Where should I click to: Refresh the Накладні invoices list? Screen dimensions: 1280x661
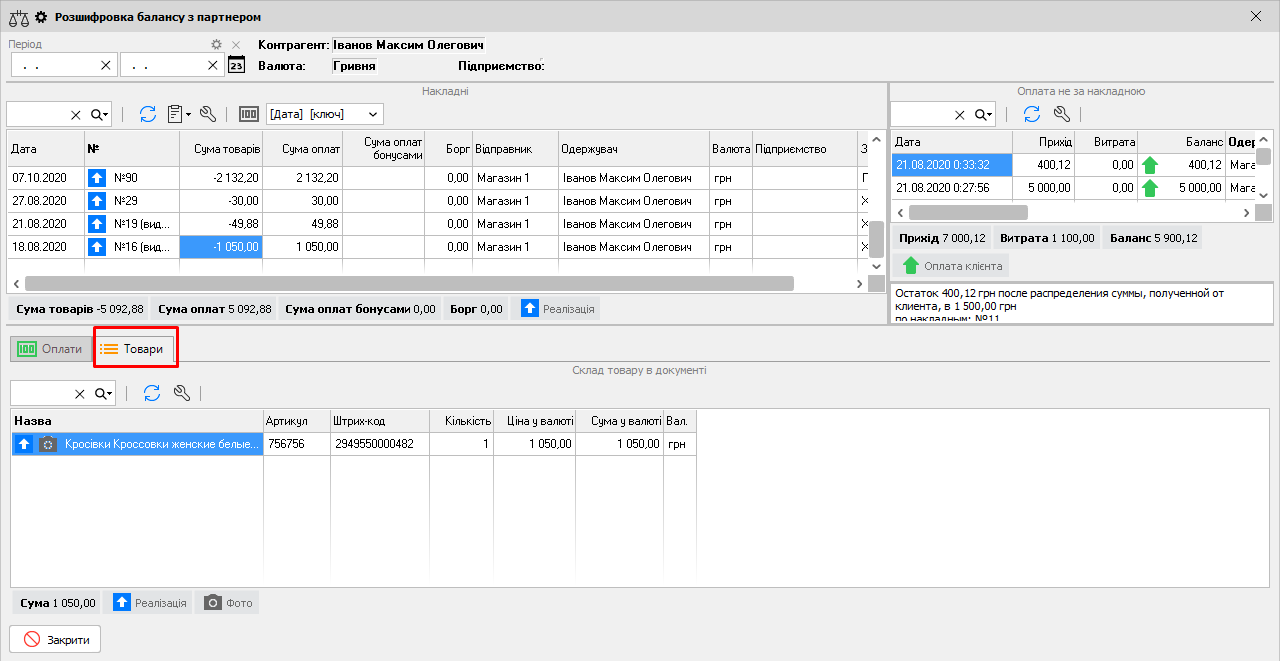[148, 114]
